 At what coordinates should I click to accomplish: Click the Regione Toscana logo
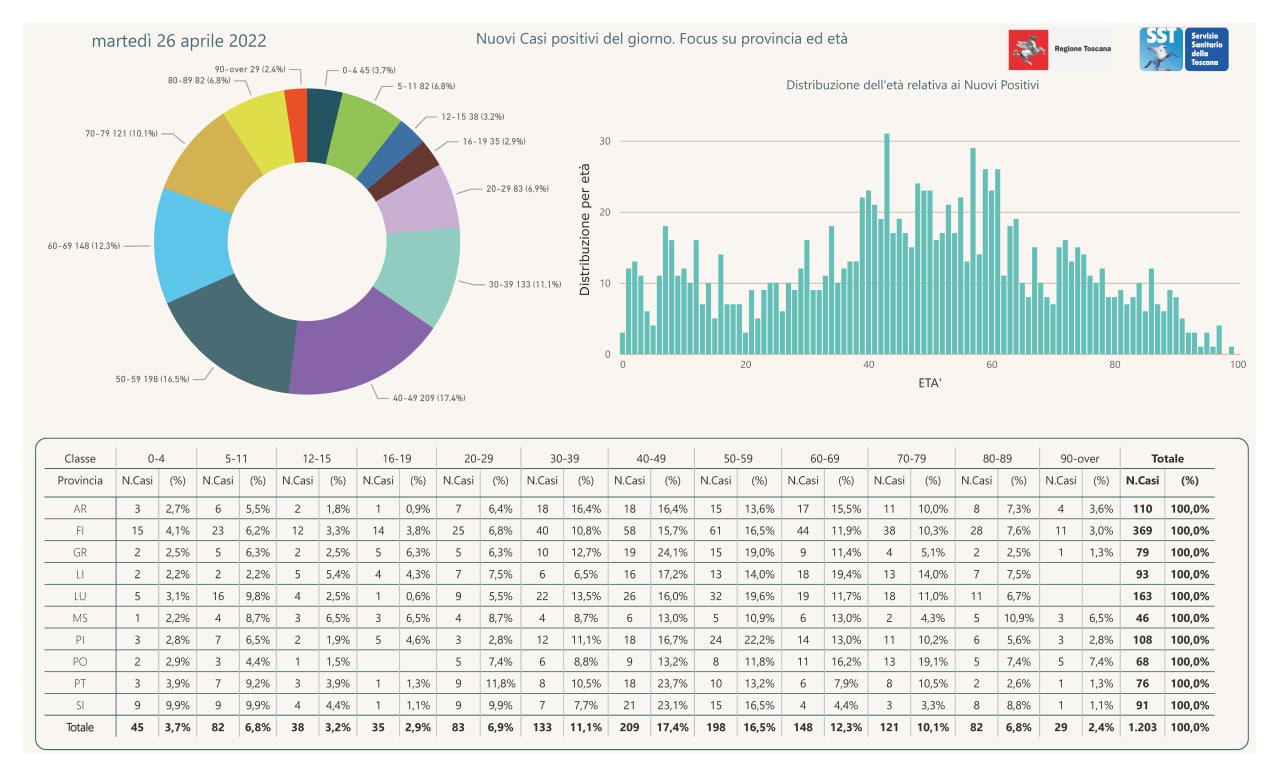pos(1060,50)
